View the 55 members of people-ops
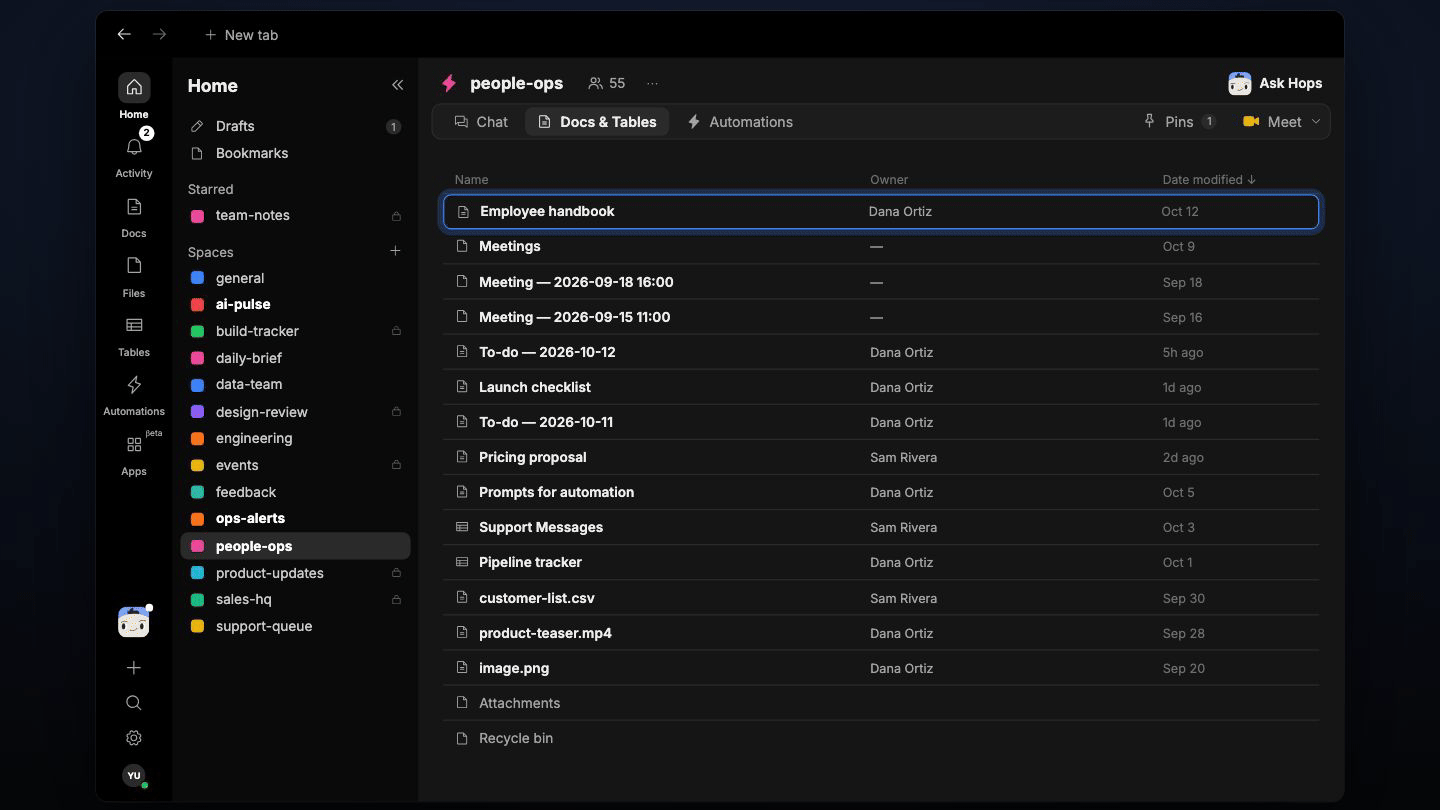 [x=607, y=83]
